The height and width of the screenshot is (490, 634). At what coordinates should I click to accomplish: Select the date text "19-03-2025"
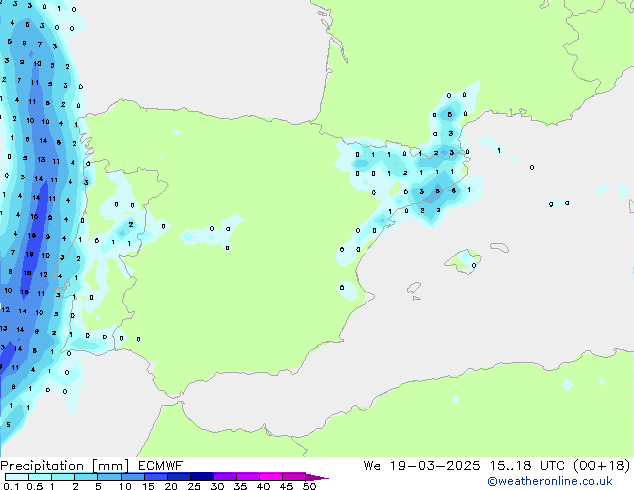[x=435, y=466]
